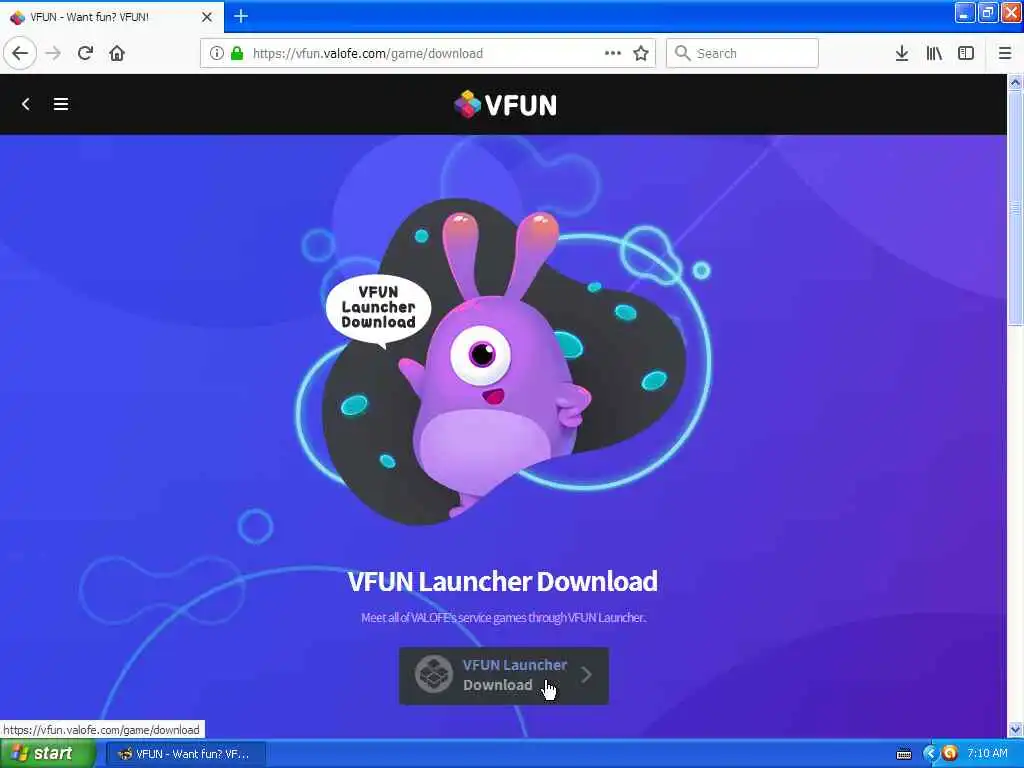Open the Windows Start button
This screenshot has width=1024, height=768.
point(47,754)
